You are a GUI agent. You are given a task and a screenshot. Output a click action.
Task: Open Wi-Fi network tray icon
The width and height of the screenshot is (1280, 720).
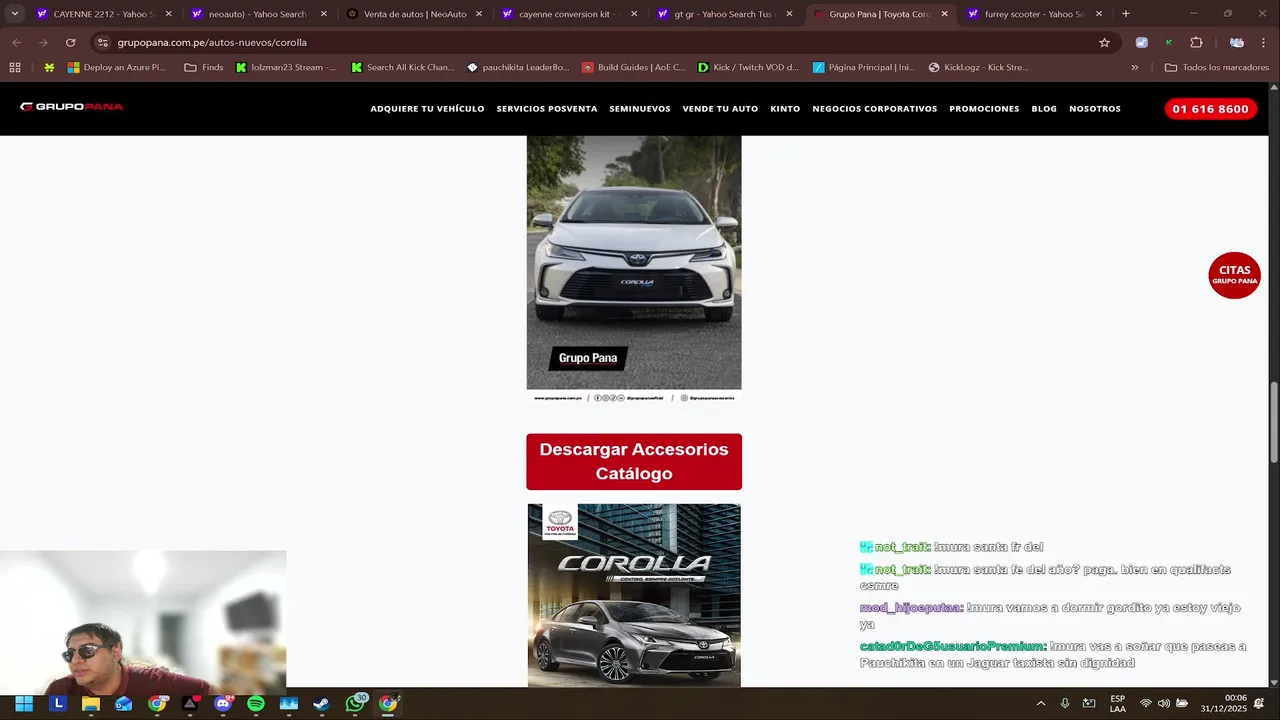click(1146, 703)
